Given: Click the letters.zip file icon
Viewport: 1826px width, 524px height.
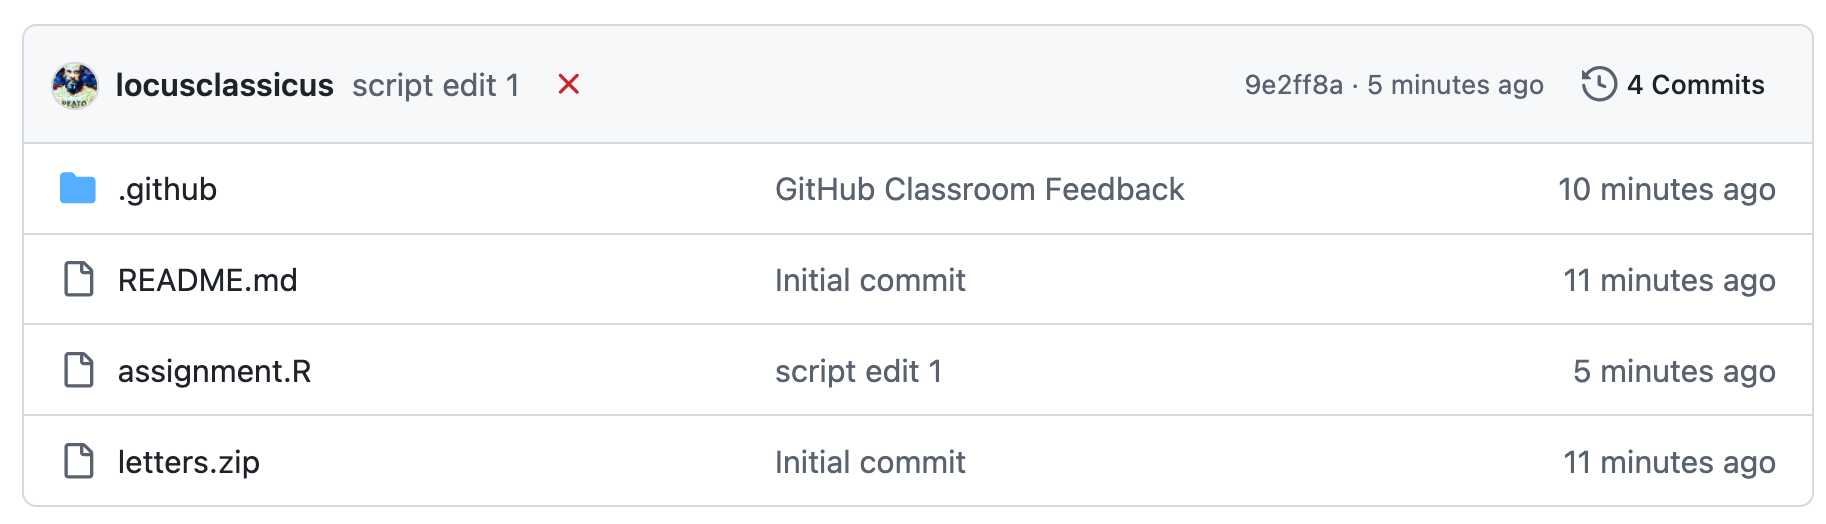Looking at the screenshot, I should 79,461.
